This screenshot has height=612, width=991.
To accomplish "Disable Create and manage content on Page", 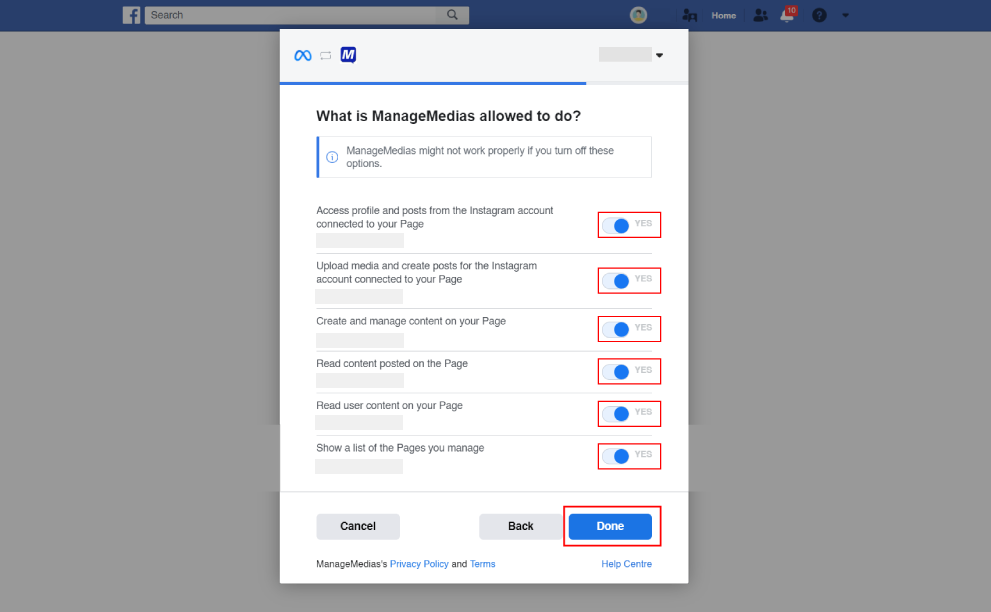I will click(616, 329).
